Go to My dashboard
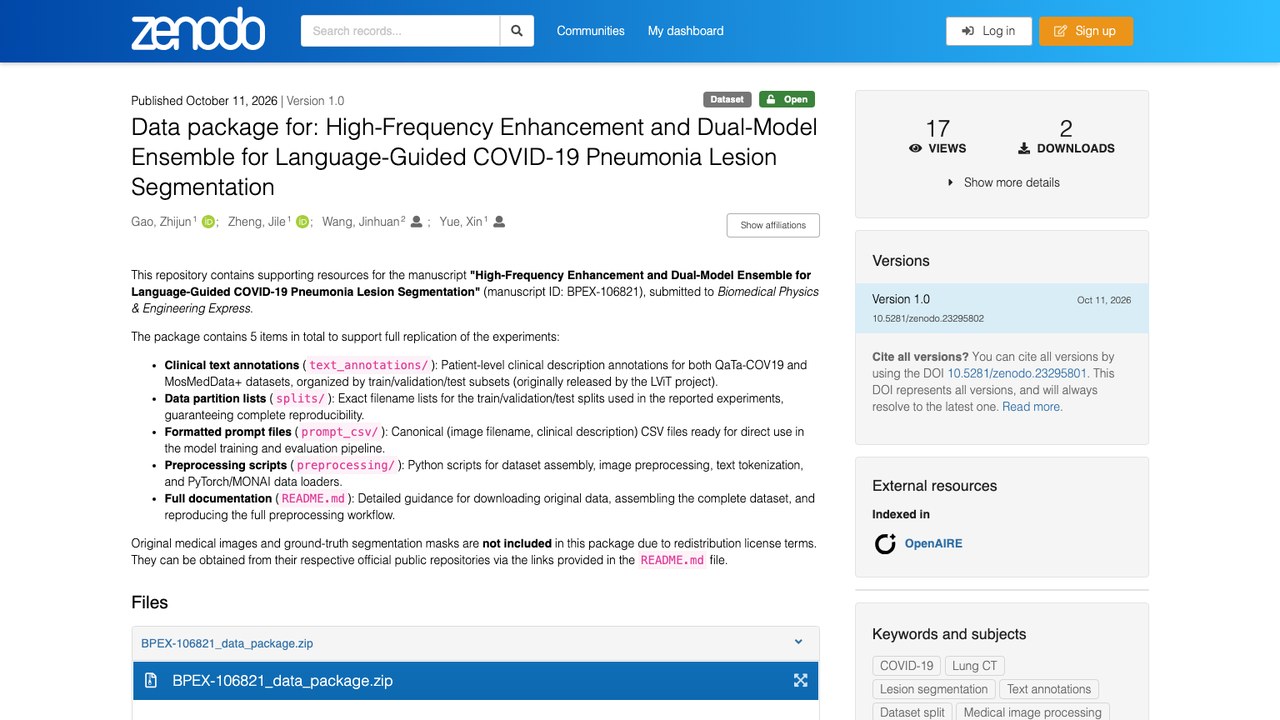The width and height of the screenshot is (1280, 720). [686, 31]
